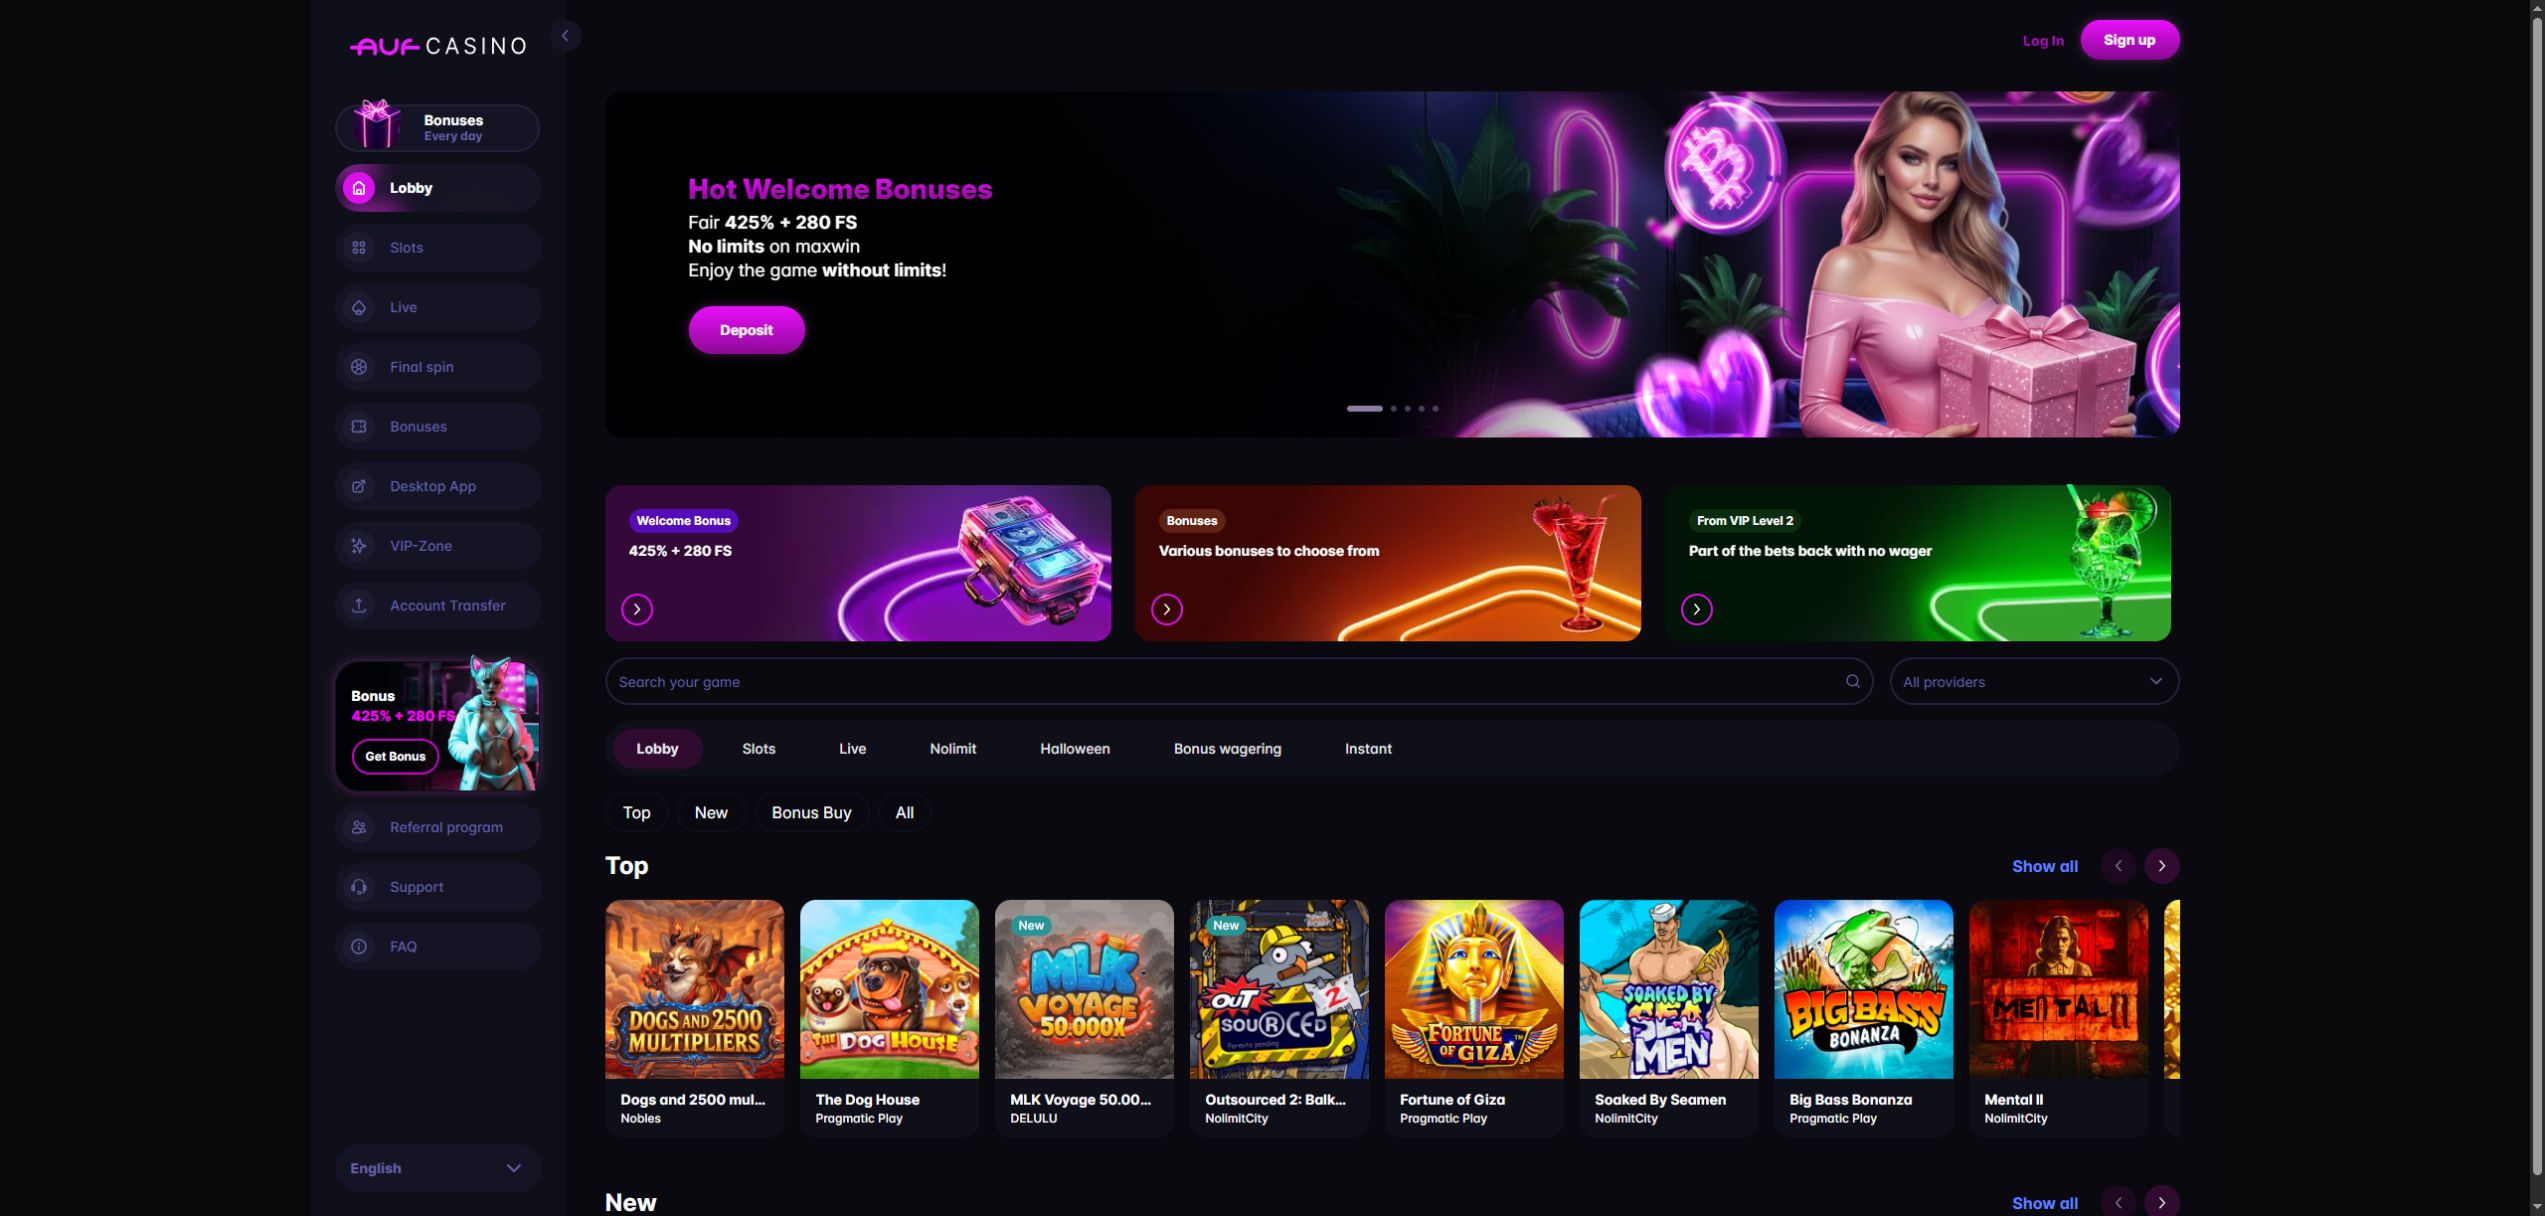Open the Account Transfer icon
The height and width of the screenshot is (1216, 2545).
[x=359, y=606]
